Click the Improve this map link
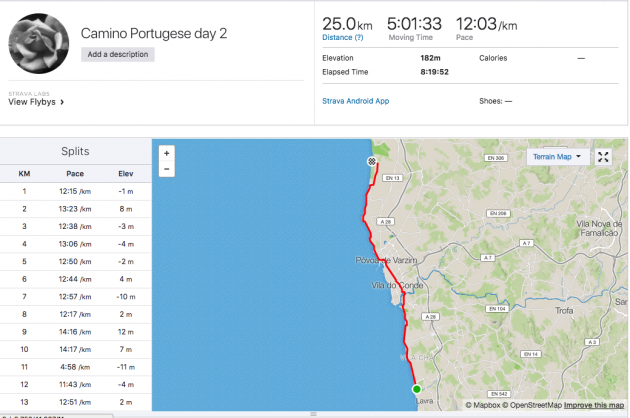This screenshot has height=418, width=630. click(x=594, y=405)
